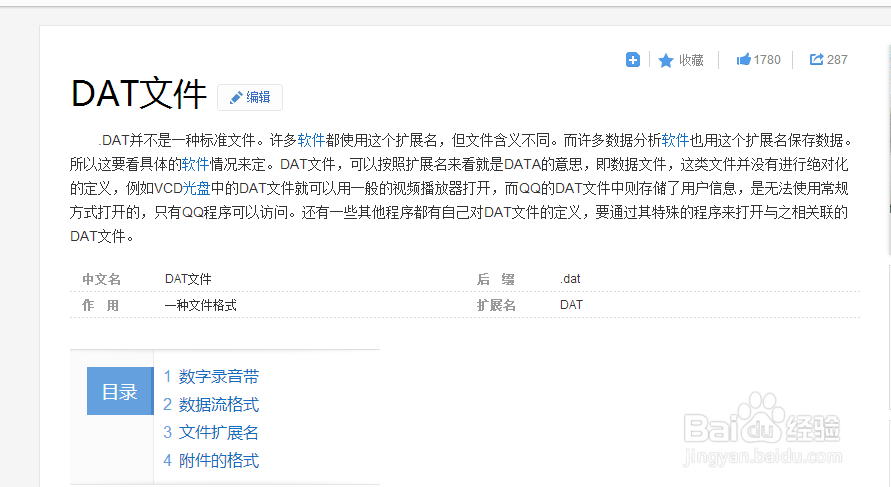Click the like count 1780
Screen dimensions: 891x487
pyautogui.click(x=767, y=60)
